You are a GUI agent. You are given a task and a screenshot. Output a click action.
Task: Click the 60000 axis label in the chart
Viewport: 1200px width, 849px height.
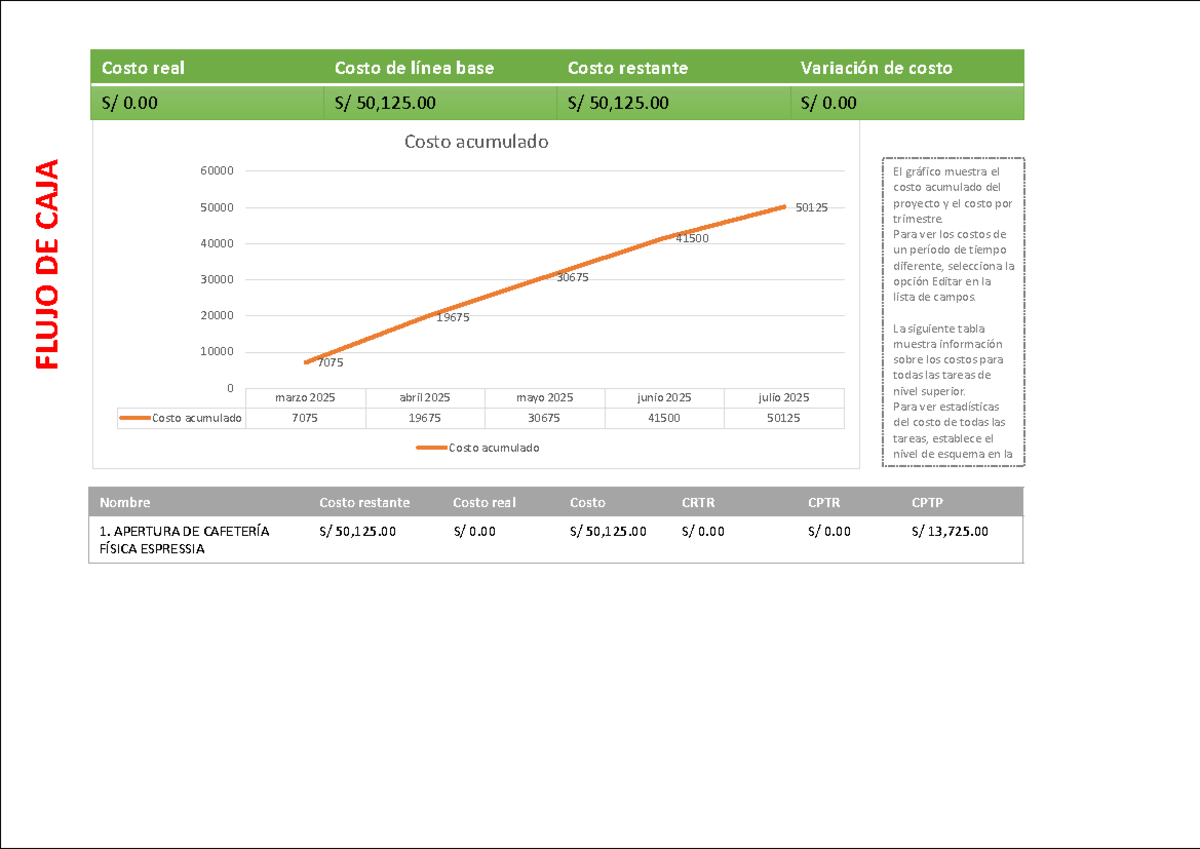217,171
